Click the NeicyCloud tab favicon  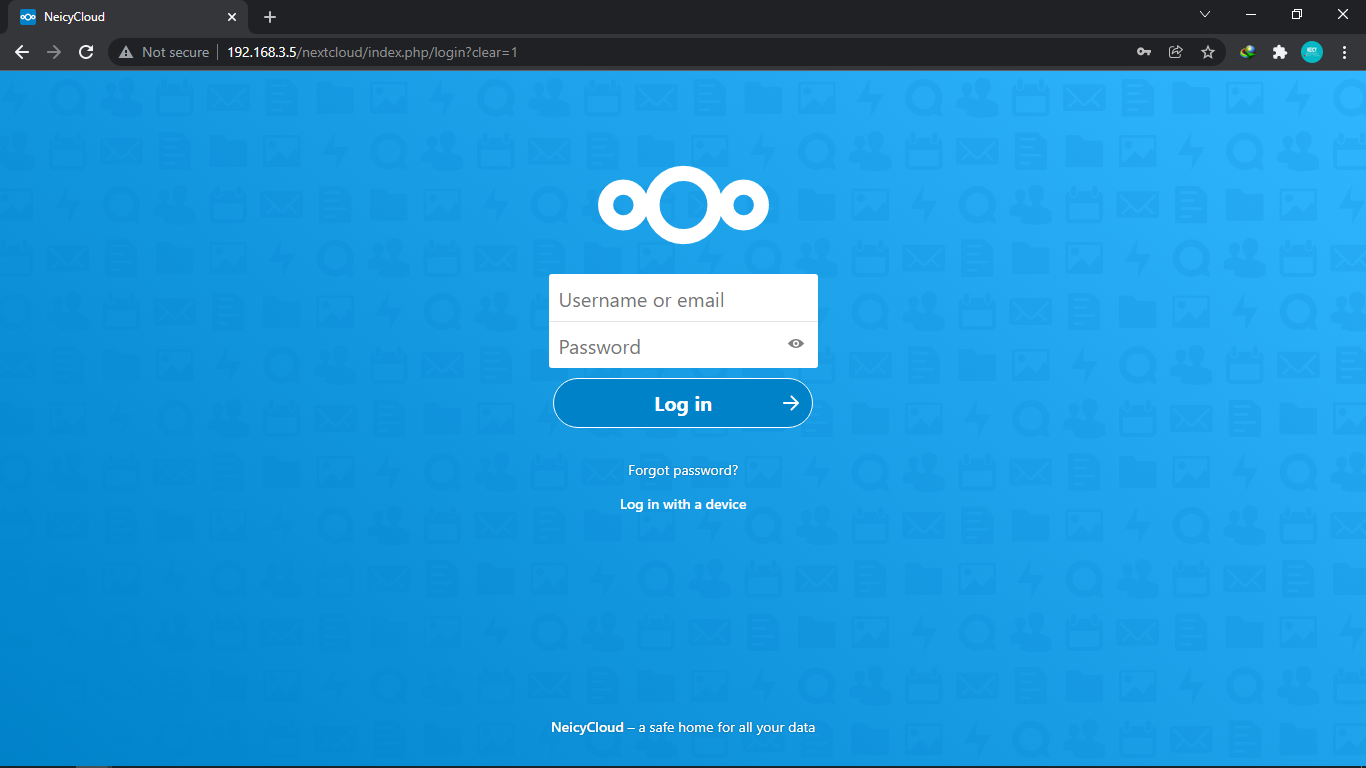point(28,17)
